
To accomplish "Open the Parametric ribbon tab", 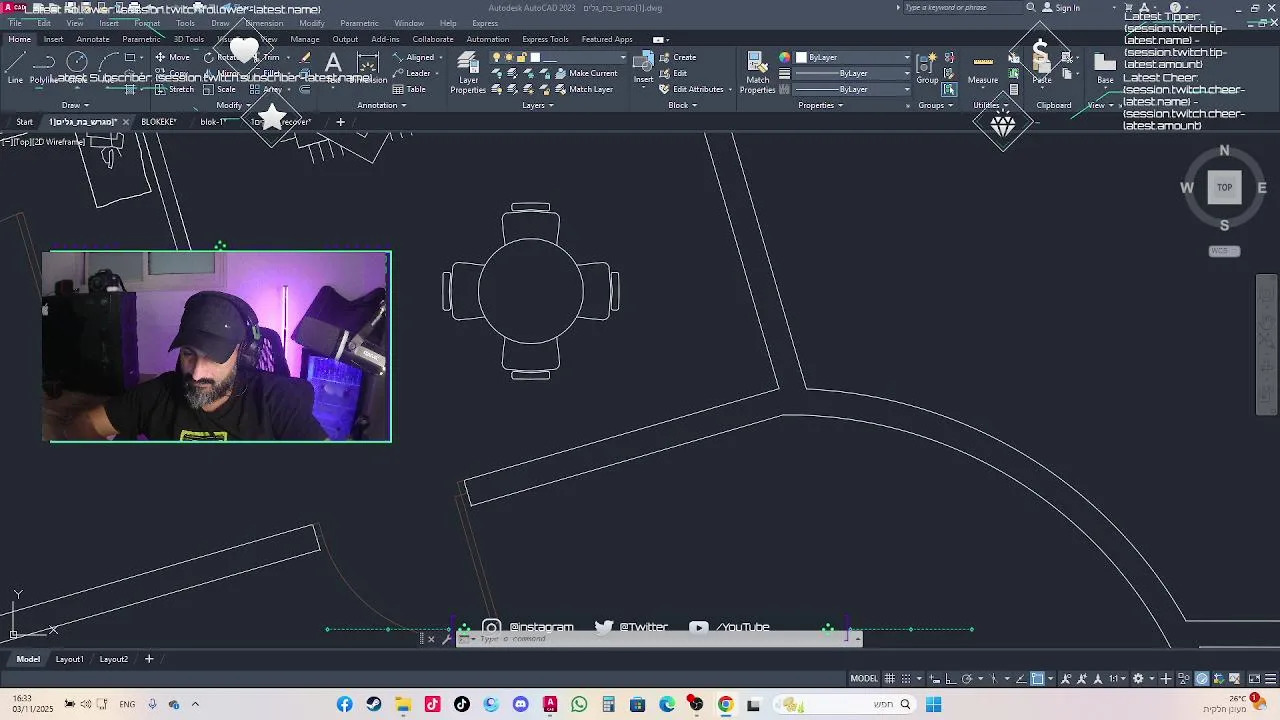I will (x=140, y=39).
